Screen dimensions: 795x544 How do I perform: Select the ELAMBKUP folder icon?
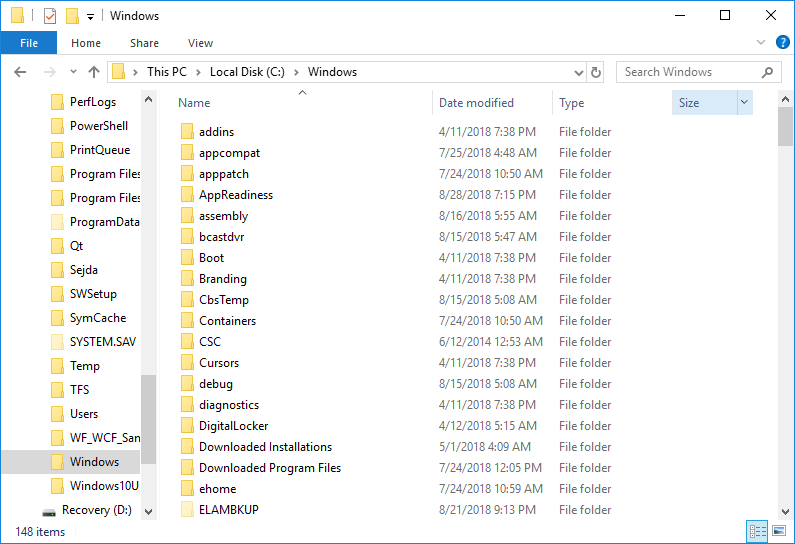coord(187,509)
